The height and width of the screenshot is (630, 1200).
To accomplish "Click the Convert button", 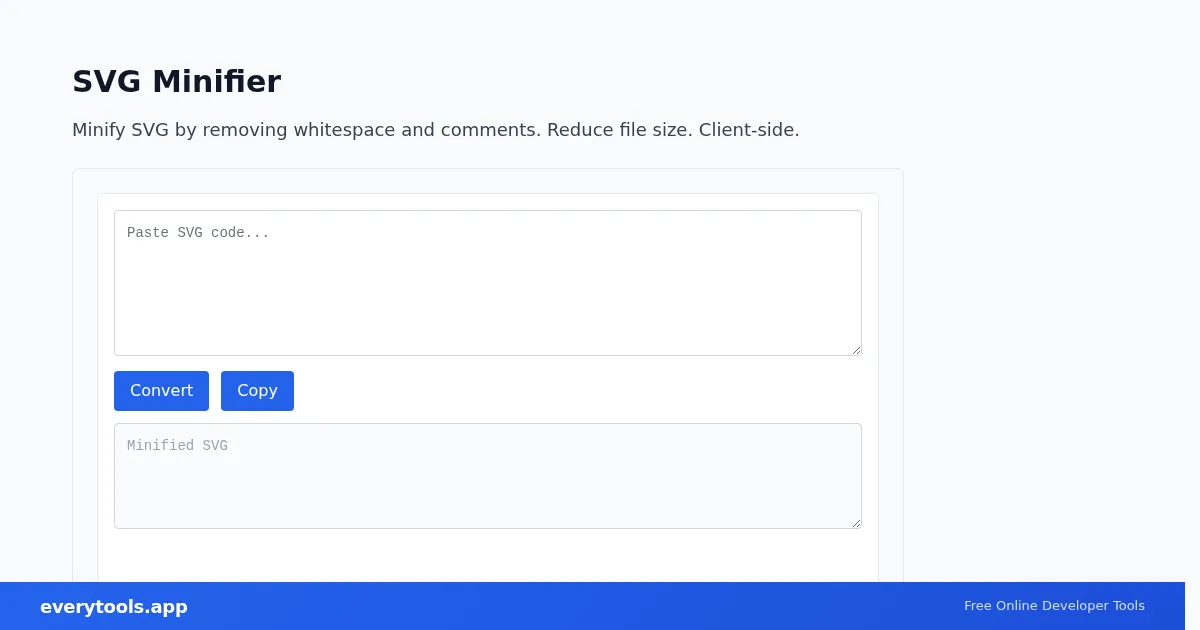I will click(161, 391).
